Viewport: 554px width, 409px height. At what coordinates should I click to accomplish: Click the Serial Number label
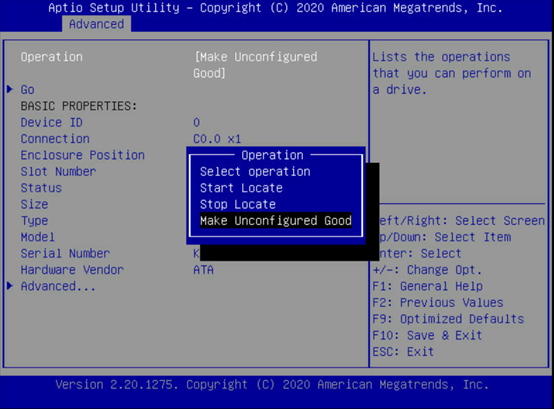click(x=65, y=253)
